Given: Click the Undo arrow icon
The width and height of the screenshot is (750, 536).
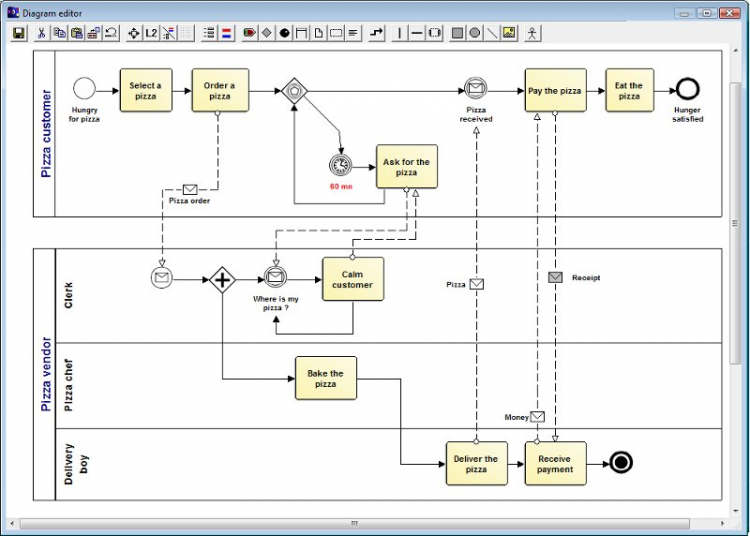Looking at the screenshot, I should 111,33.
